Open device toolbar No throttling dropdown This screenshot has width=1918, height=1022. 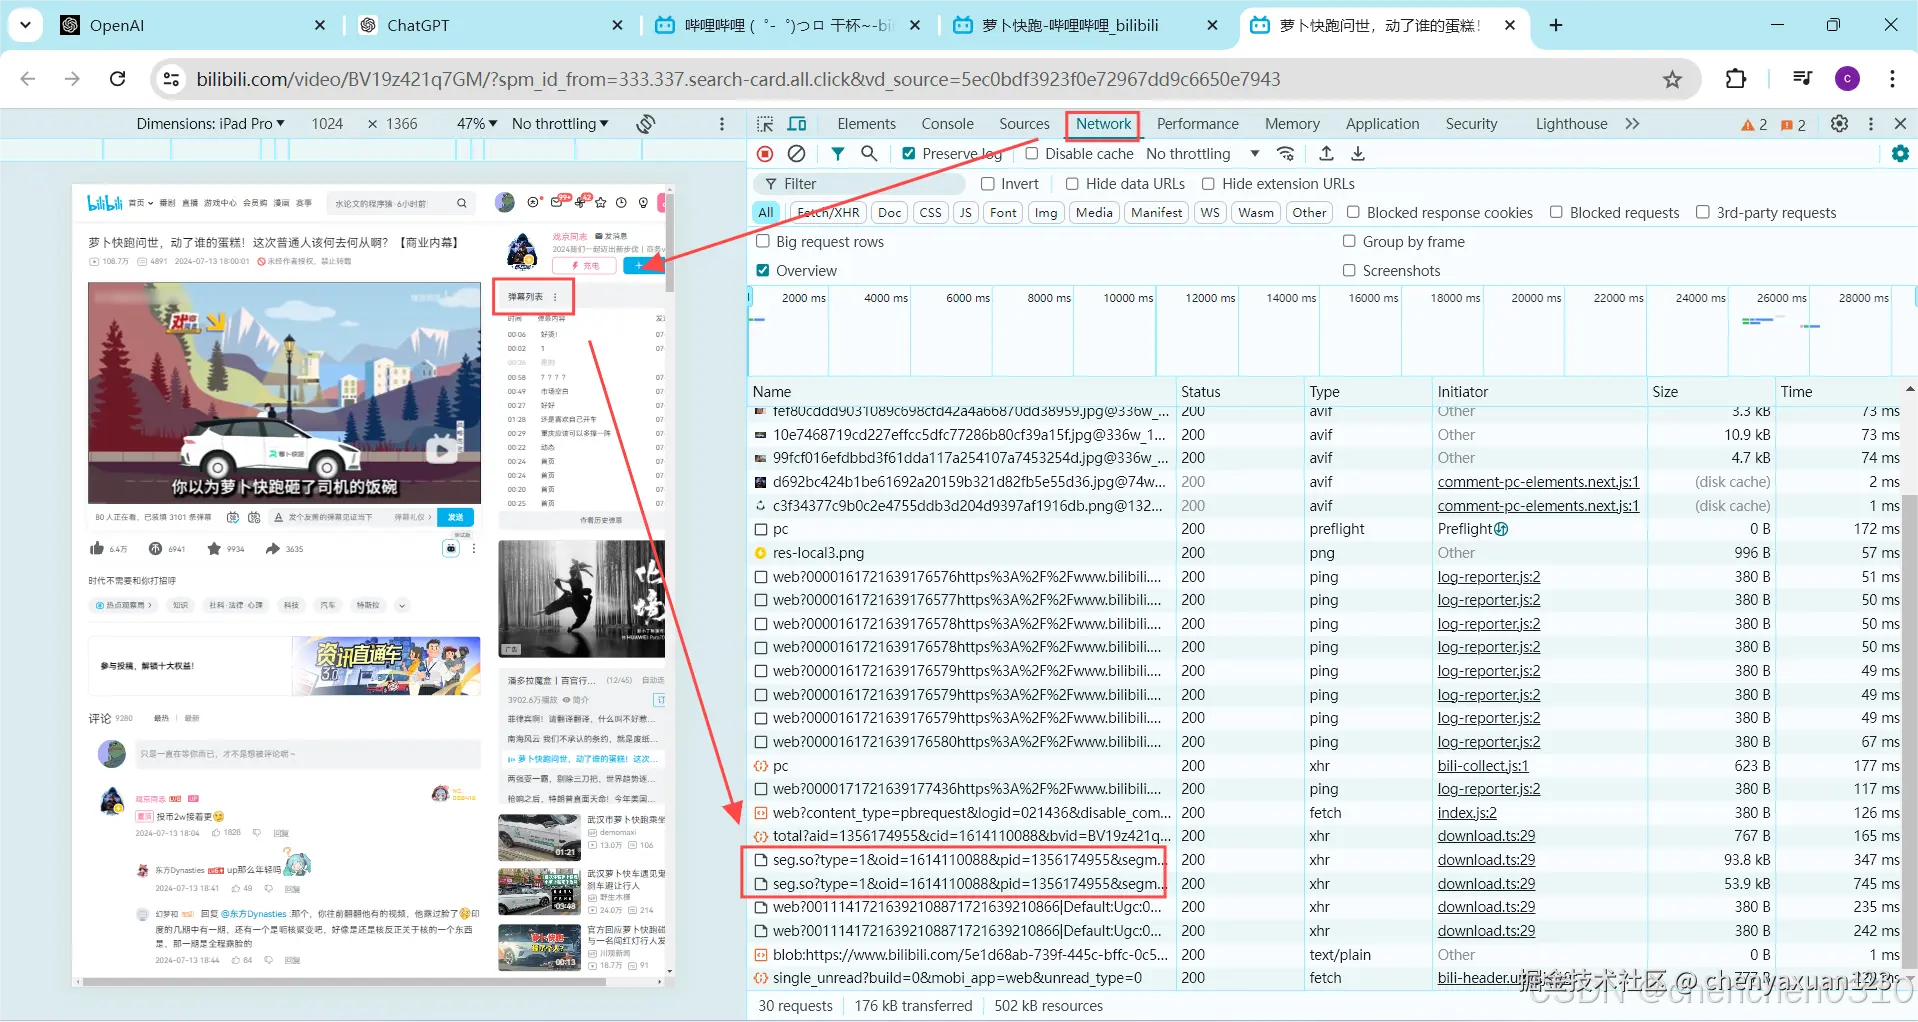pyautogui.click(x=560, y=124)
